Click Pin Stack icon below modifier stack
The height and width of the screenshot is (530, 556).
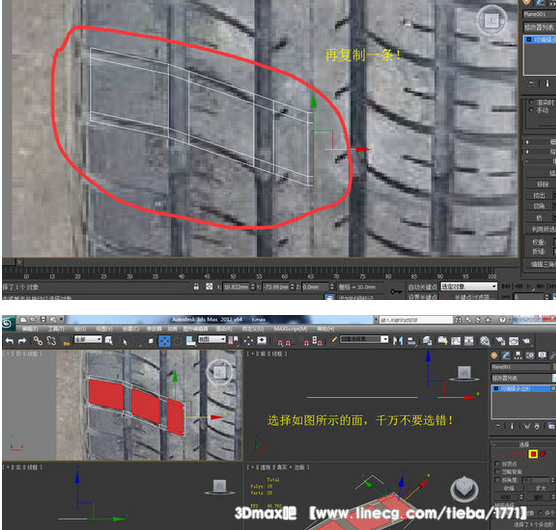point(498,426)
